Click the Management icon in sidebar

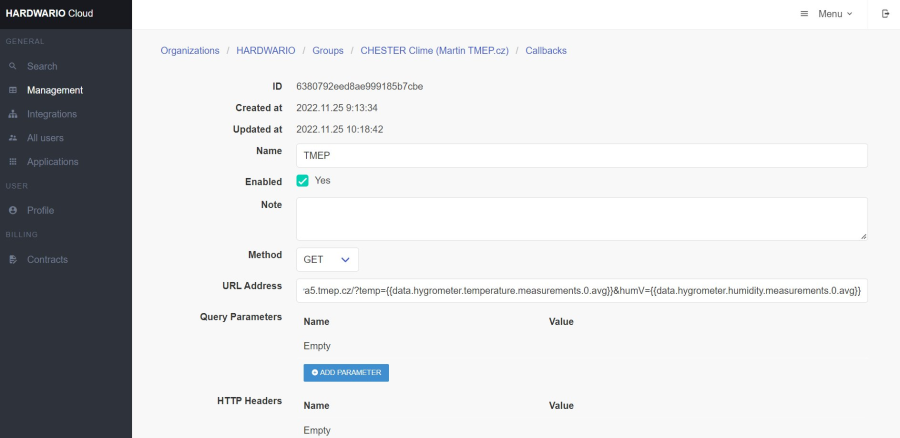coord(13,90)
